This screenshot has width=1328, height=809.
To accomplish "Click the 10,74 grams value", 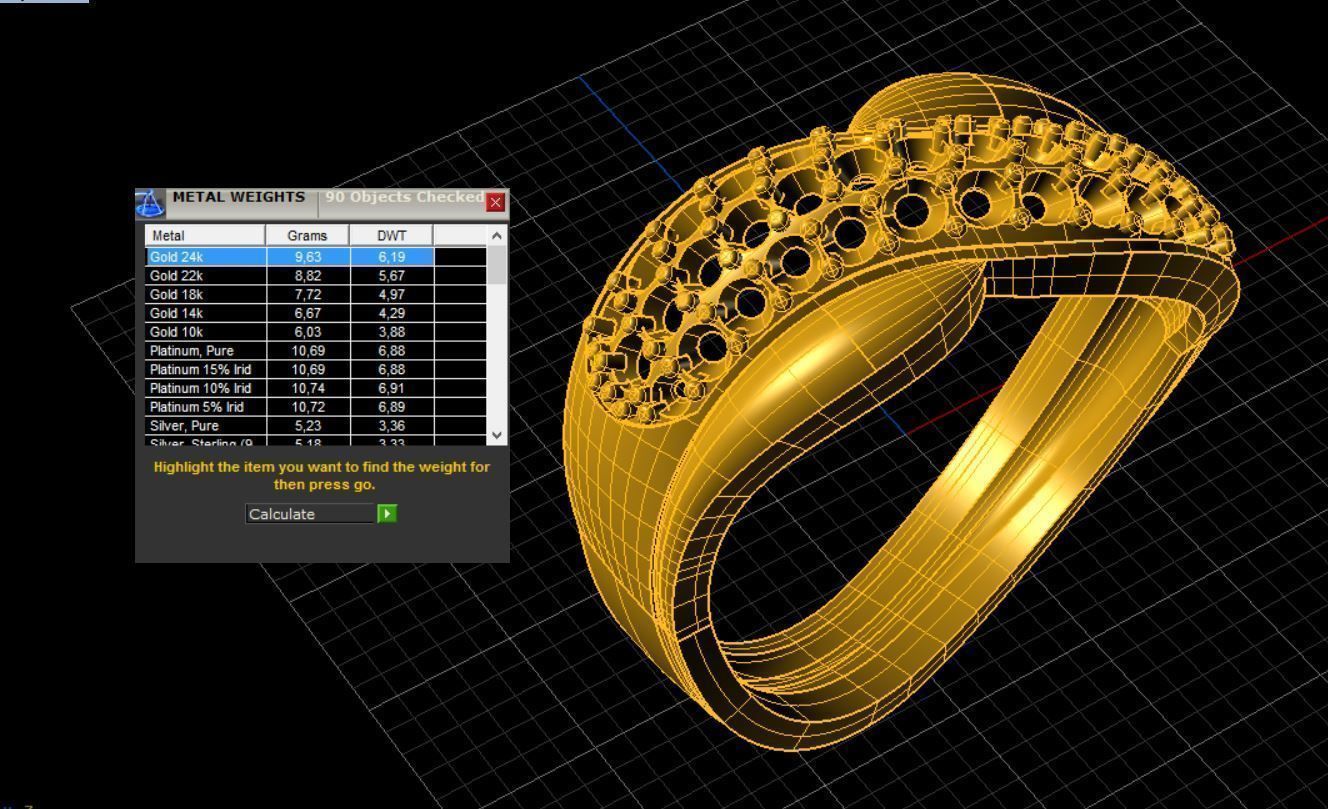I will pyautogui.click(x=308, y=388).
